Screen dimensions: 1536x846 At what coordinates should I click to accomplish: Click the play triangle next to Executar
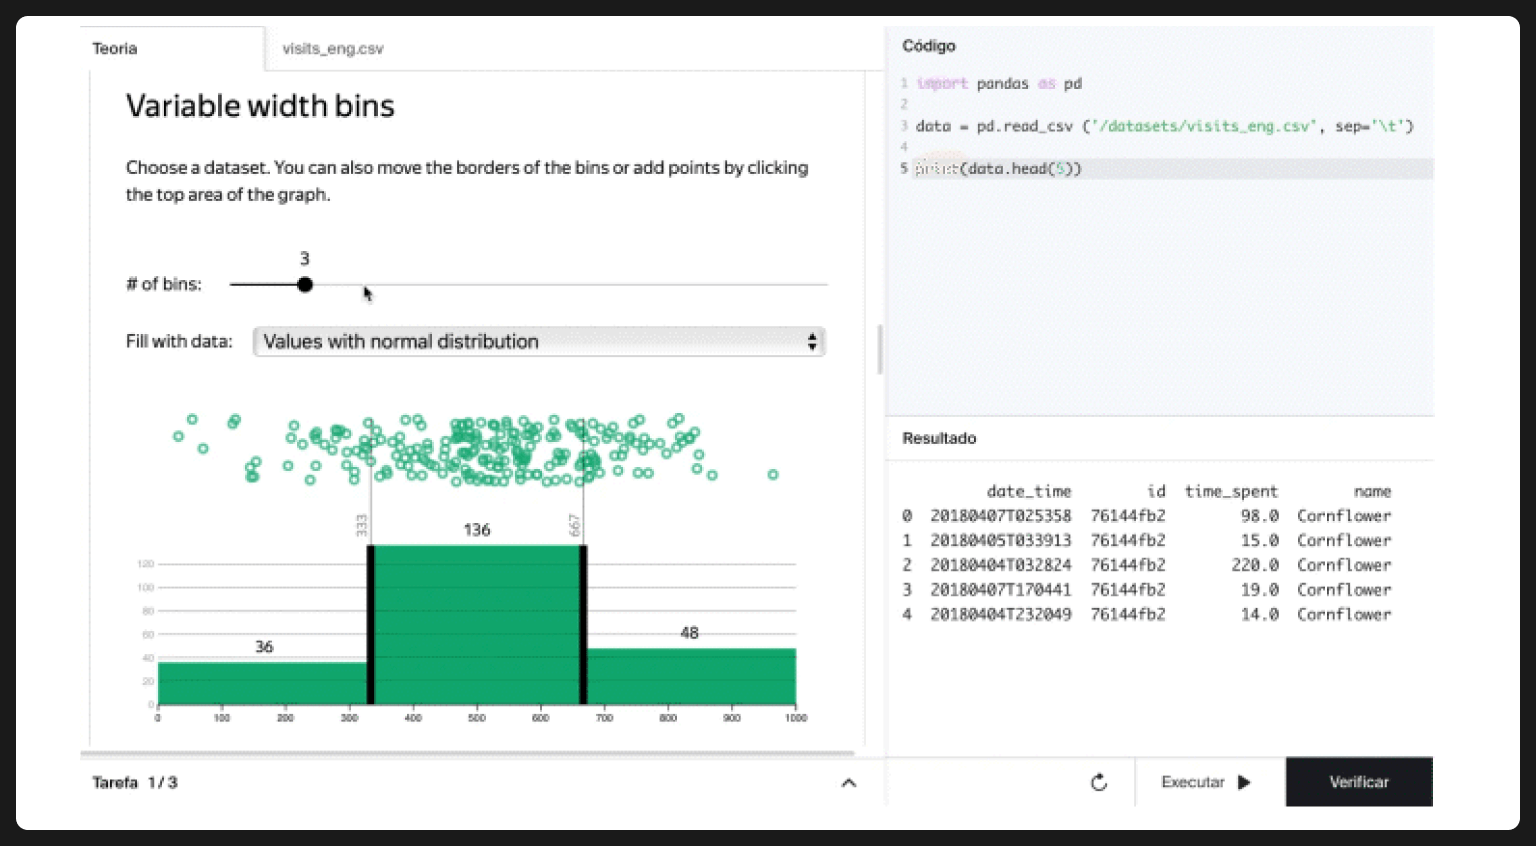pyautogui.click(x=1244, y=782)
